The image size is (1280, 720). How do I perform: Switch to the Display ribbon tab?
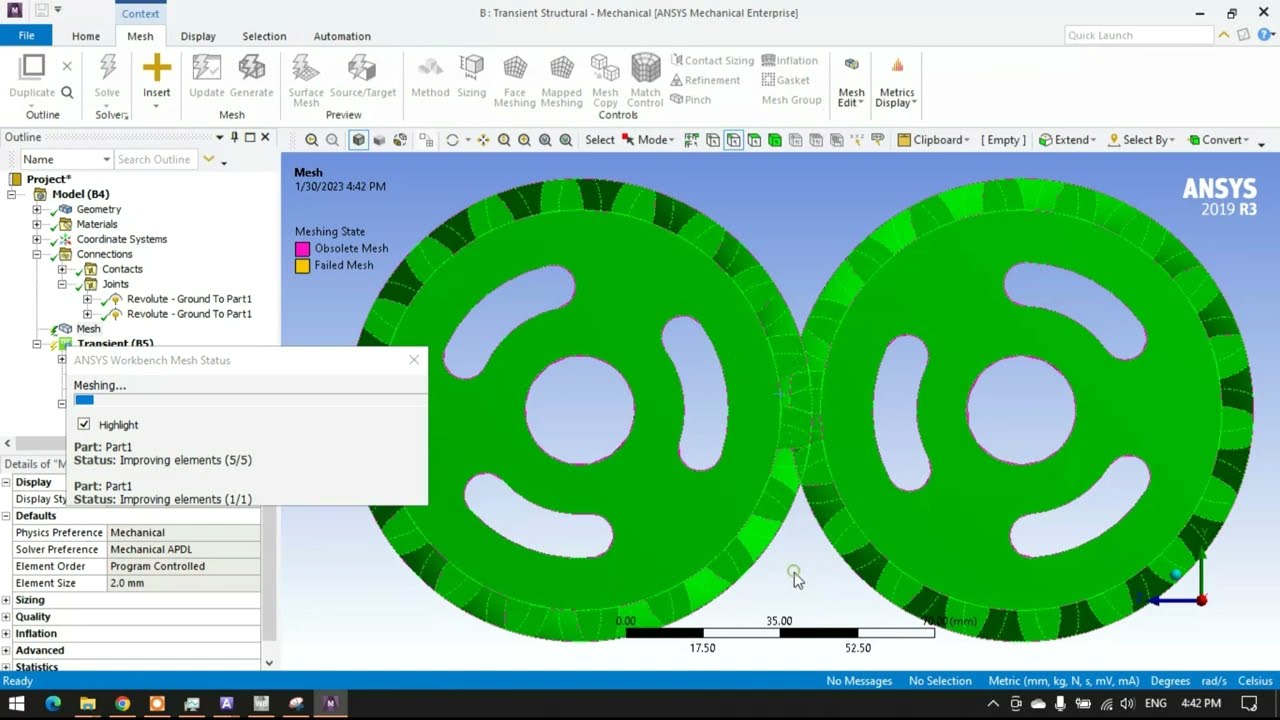coord(198,36)
